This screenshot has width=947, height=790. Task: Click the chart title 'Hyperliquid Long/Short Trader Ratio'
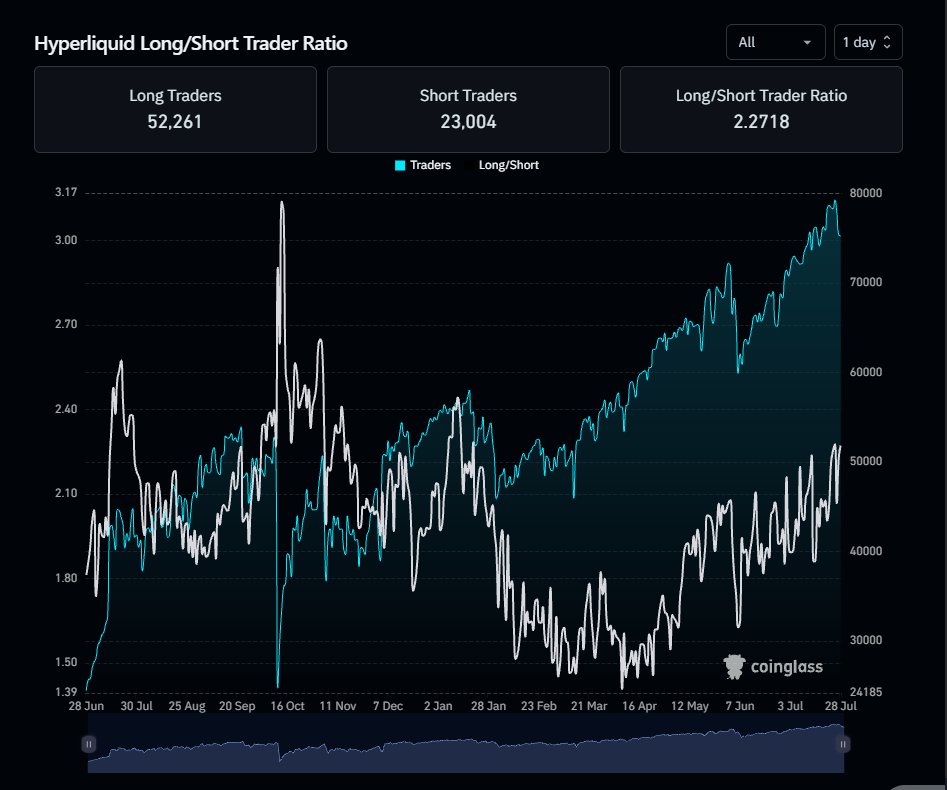pos(191,43)
